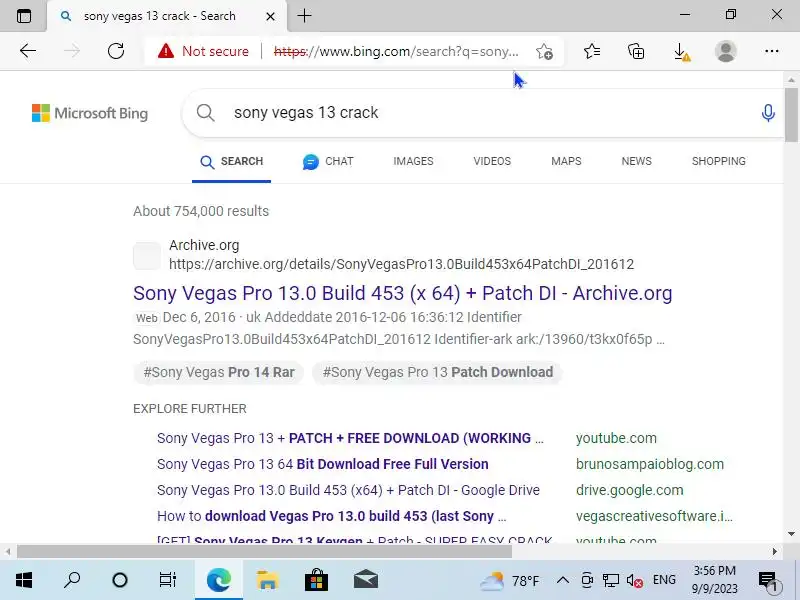Open the notification center
The width and height of the screenshot is (800, 600).
coord(768,581)
